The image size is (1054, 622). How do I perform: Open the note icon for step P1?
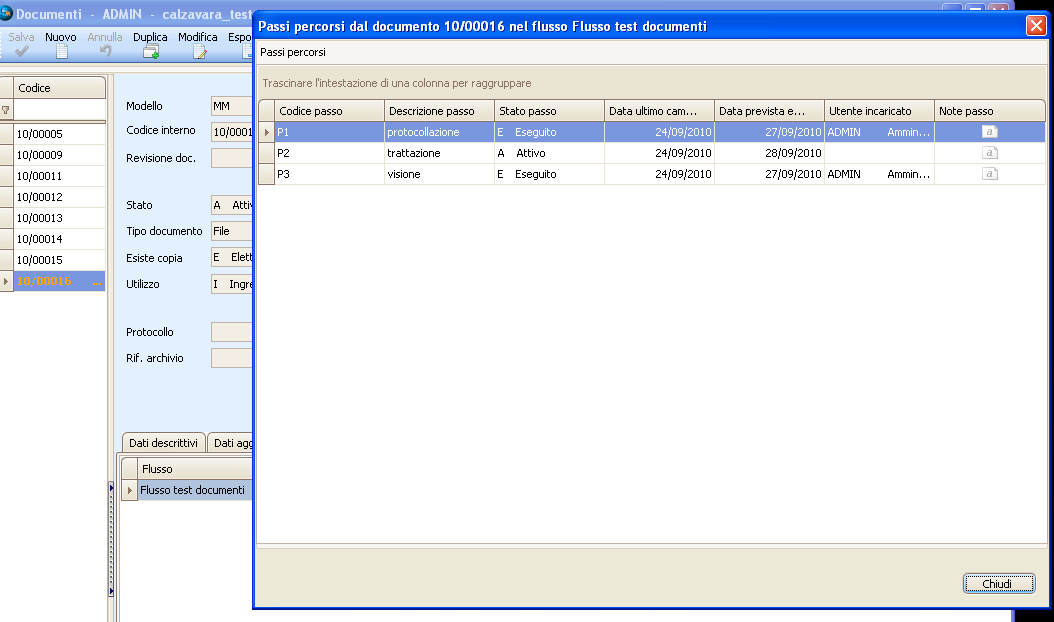989,132
